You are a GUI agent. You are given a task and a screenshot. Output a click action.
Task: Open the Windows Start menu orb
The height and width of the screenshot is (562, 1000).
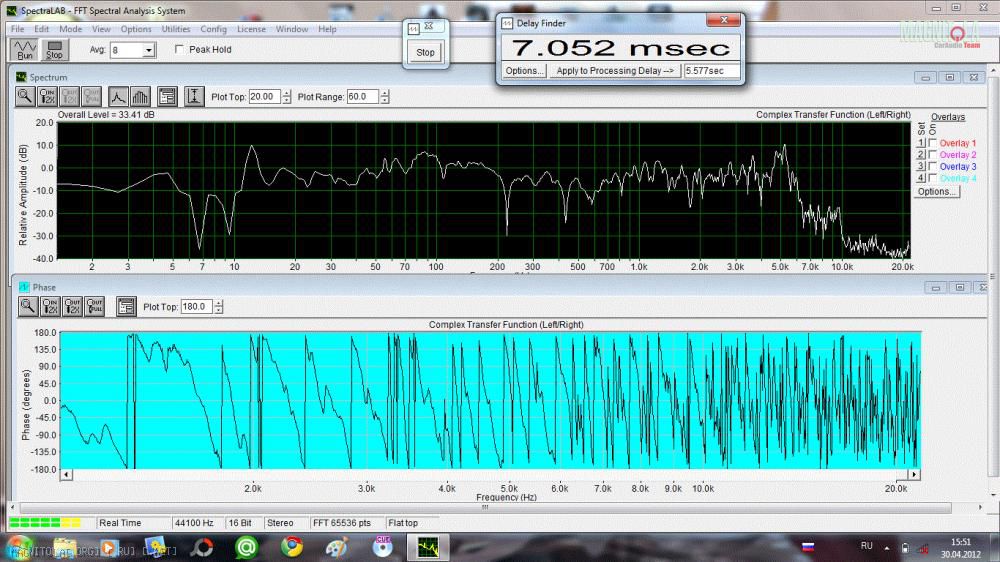[18, 548]
